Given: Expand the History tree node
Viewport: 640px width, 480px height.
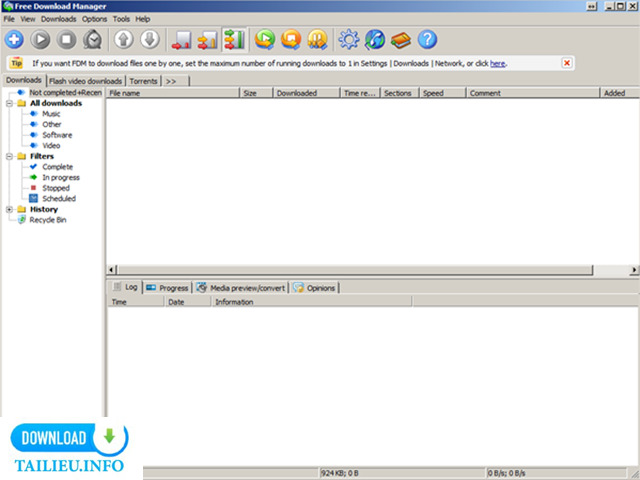Looking at the screenshot, I should pos(9,209).
